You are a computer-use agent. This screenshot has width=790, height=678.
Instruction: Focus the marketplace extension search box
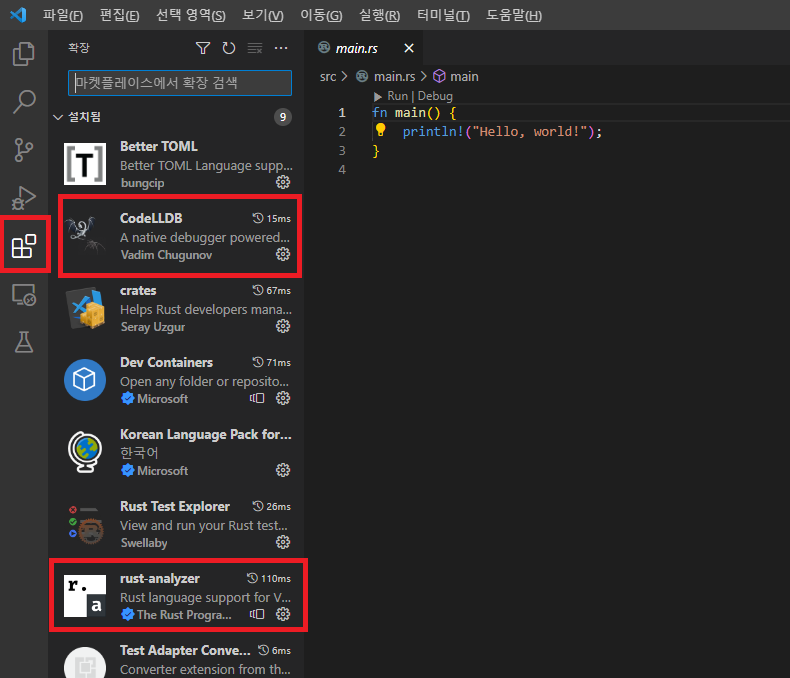coord(180,83)
